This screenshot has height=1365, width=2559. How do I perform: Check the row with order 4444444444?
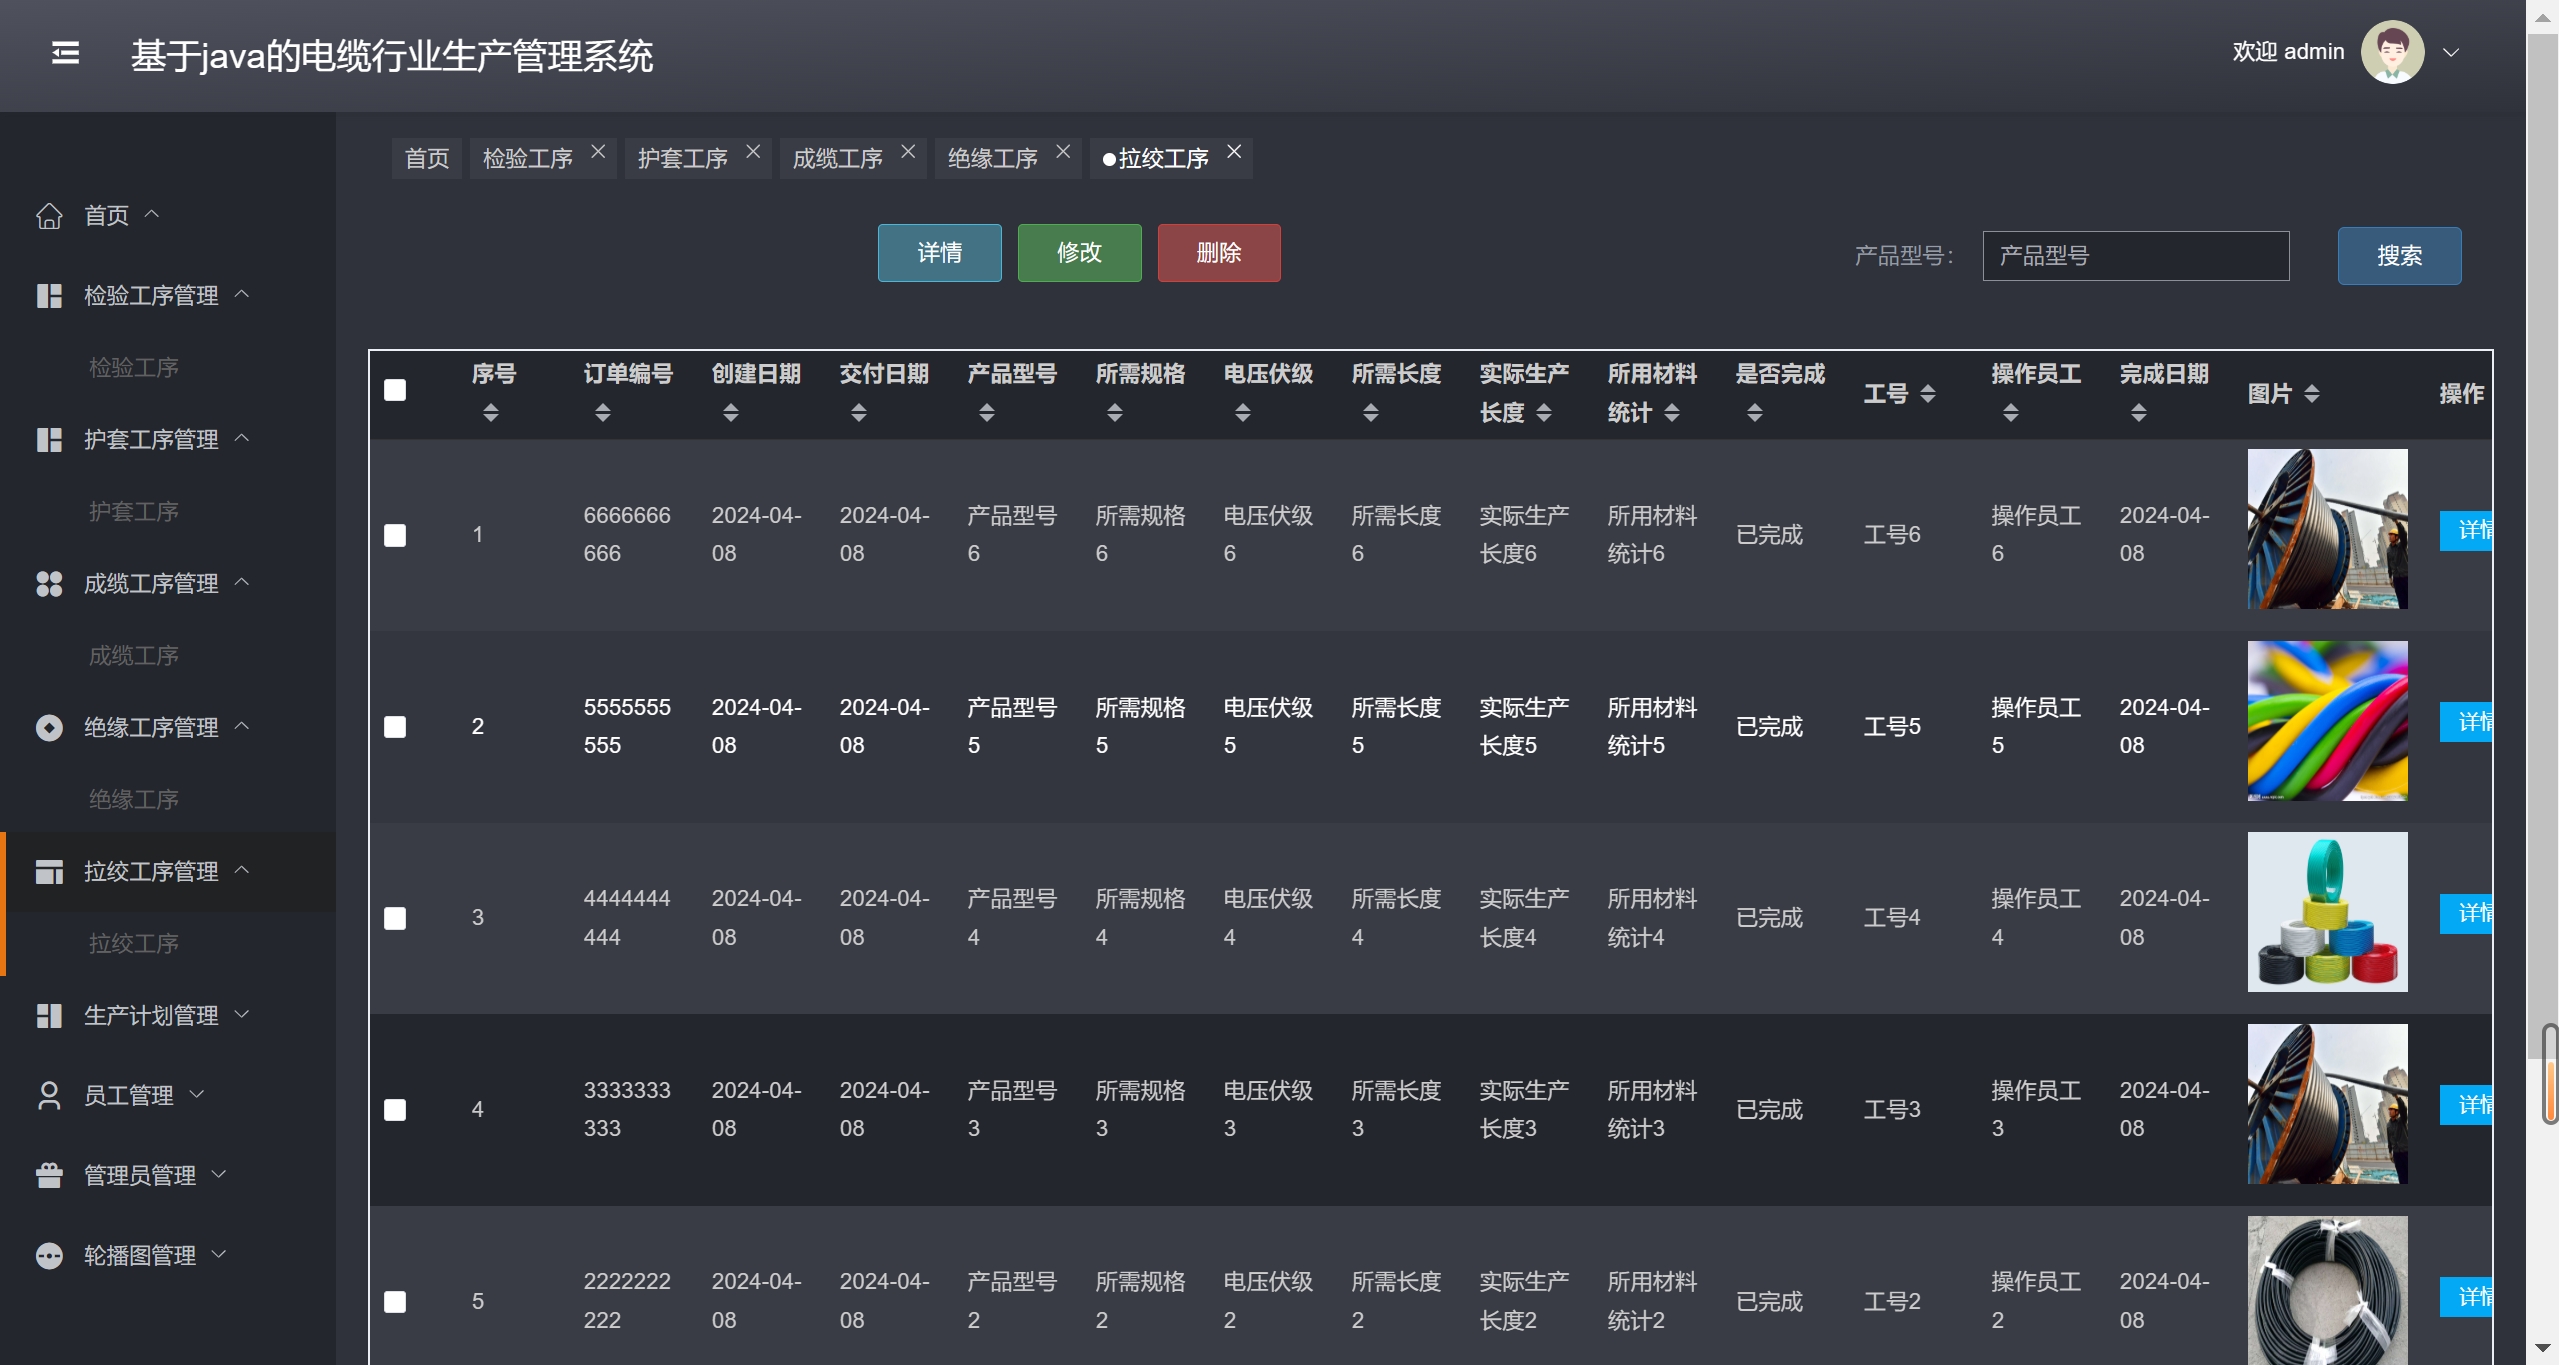(x=395, y=918)
